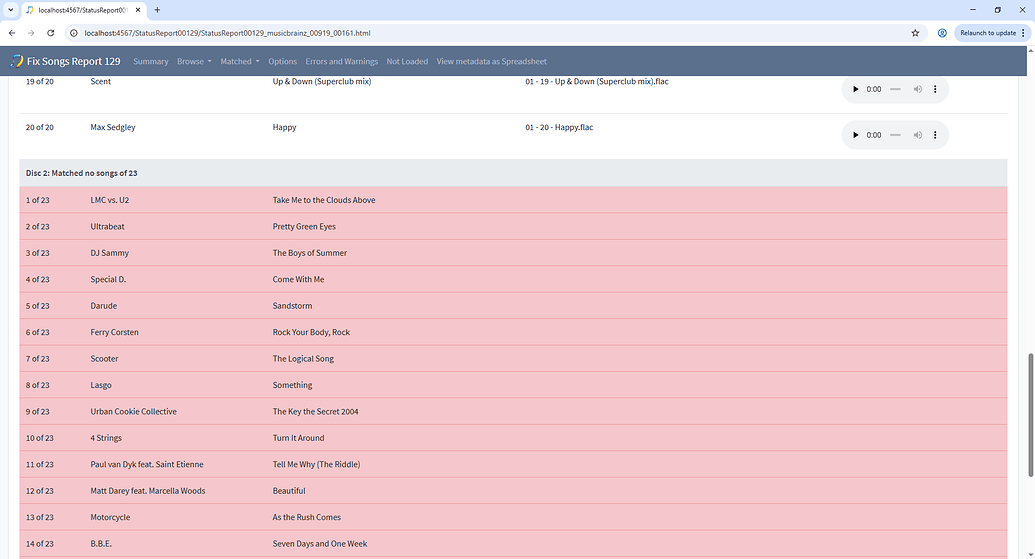Open more options for the Happy.flac player
1035x559 pixels.
coord(935,135)
